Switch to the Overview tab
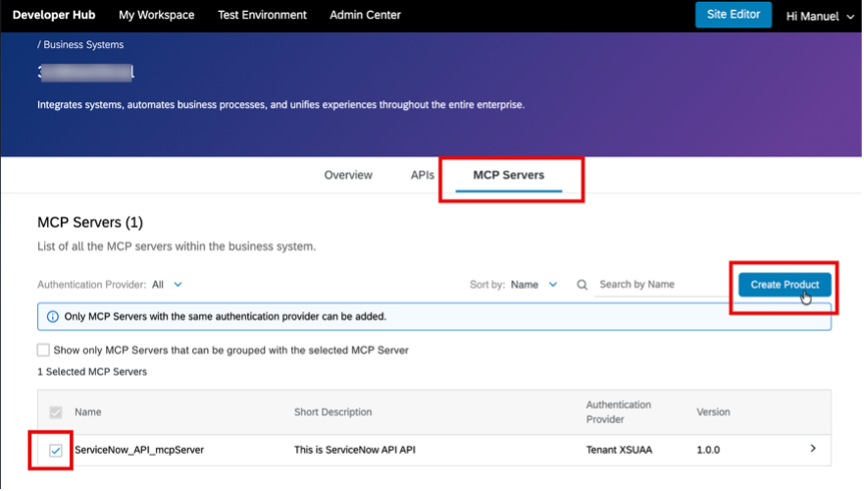This screenshot has width=864, height=491. 348,175
